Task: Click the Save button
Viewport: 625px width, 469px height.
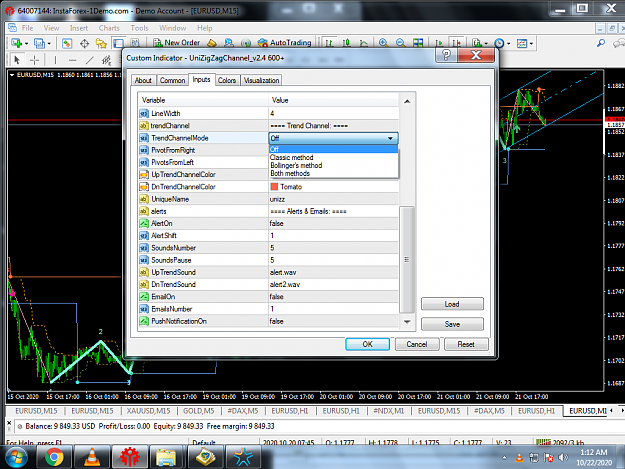Action: [452, 324]
